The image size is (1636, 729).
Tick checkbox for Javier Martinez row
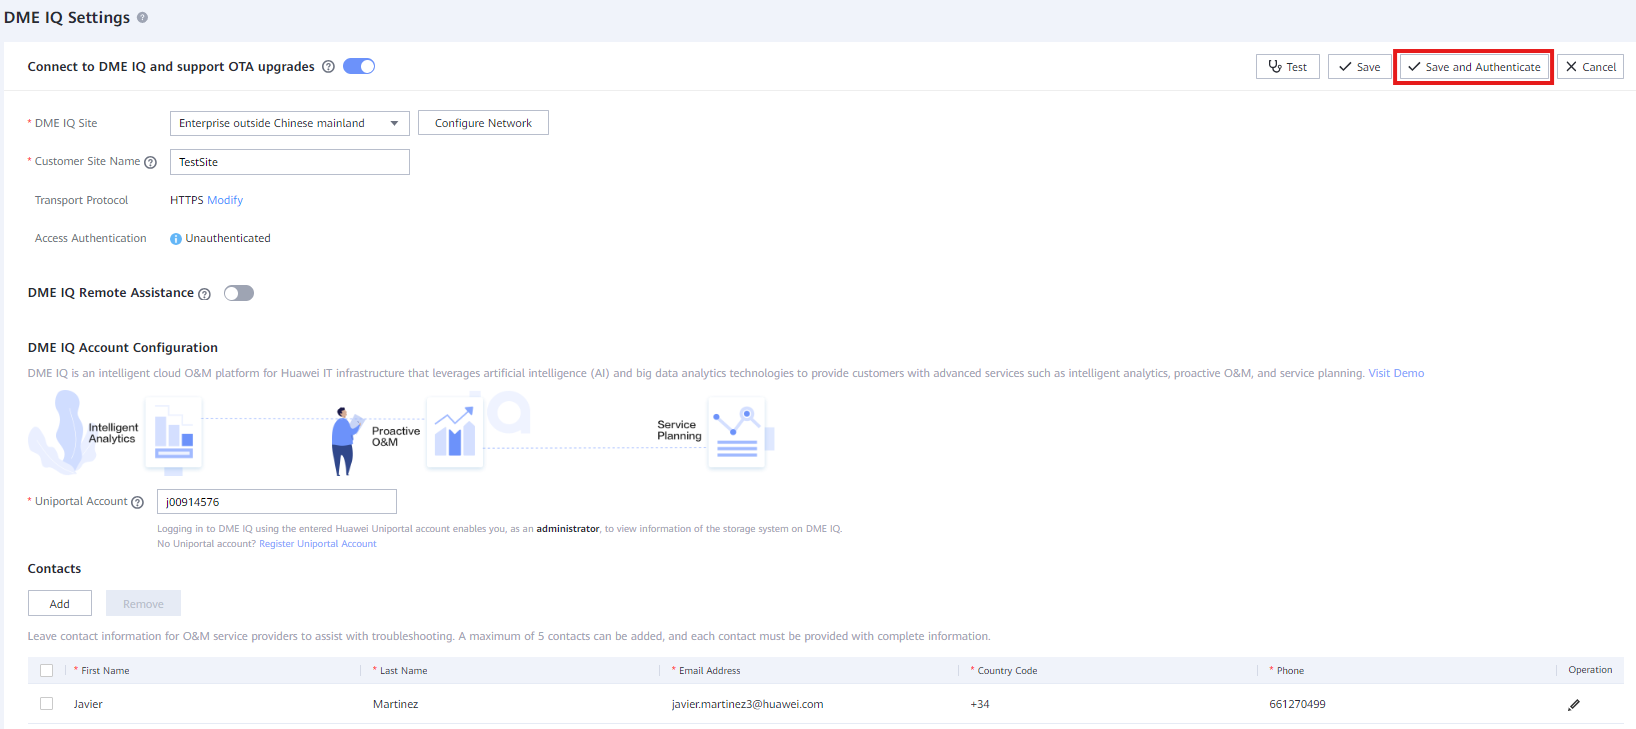[46, 704]
